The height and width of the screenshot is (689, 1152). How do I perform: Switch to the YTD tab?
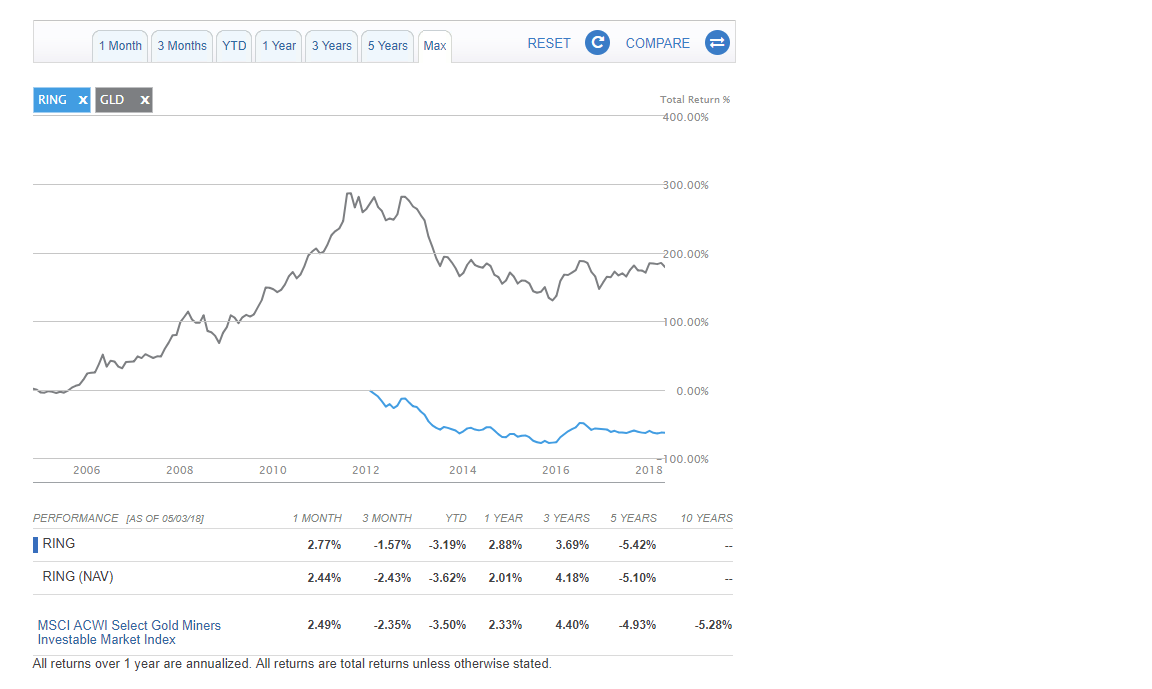[234, 46]
